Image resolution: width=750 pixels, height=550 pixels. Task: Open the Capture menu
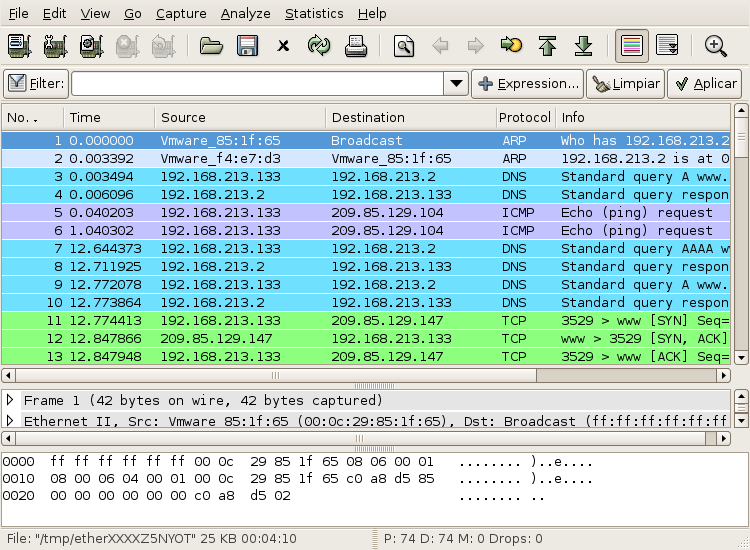coord(181,13)
